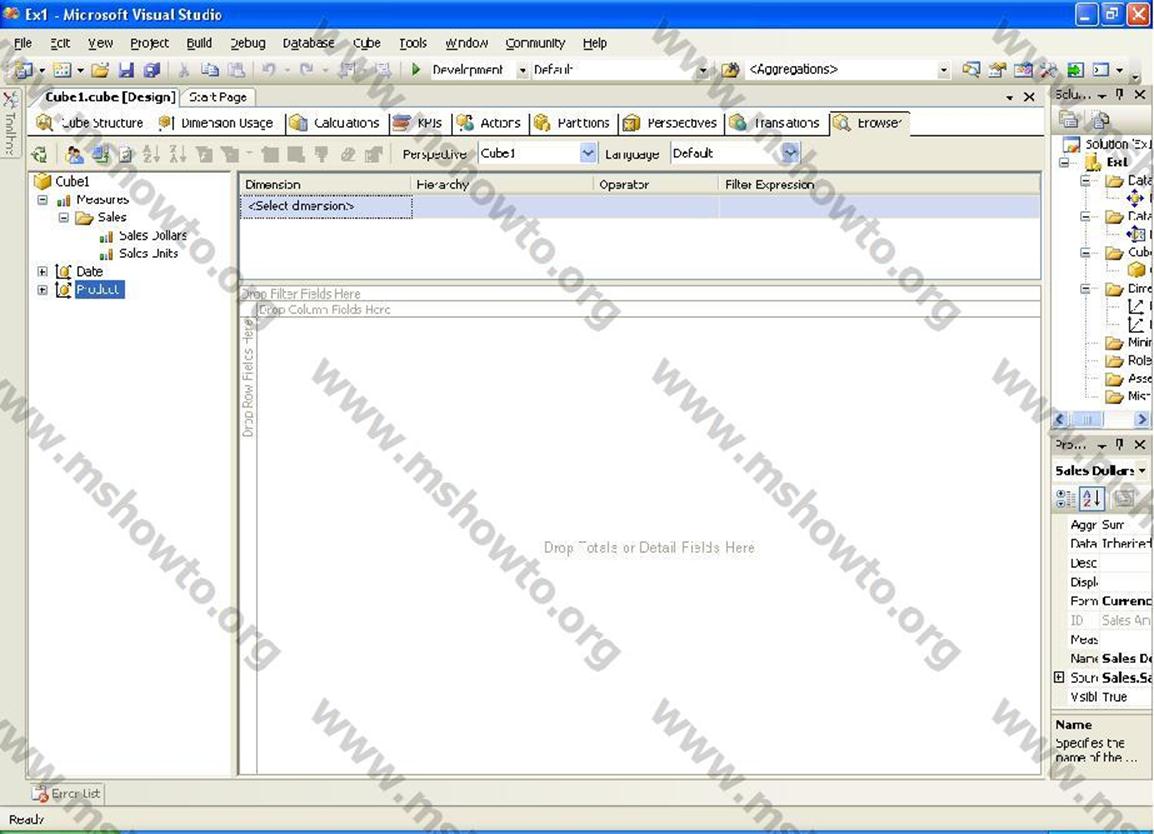Click the Reconnect refresh icon in Browser toolbar

(x=40, y=154)
